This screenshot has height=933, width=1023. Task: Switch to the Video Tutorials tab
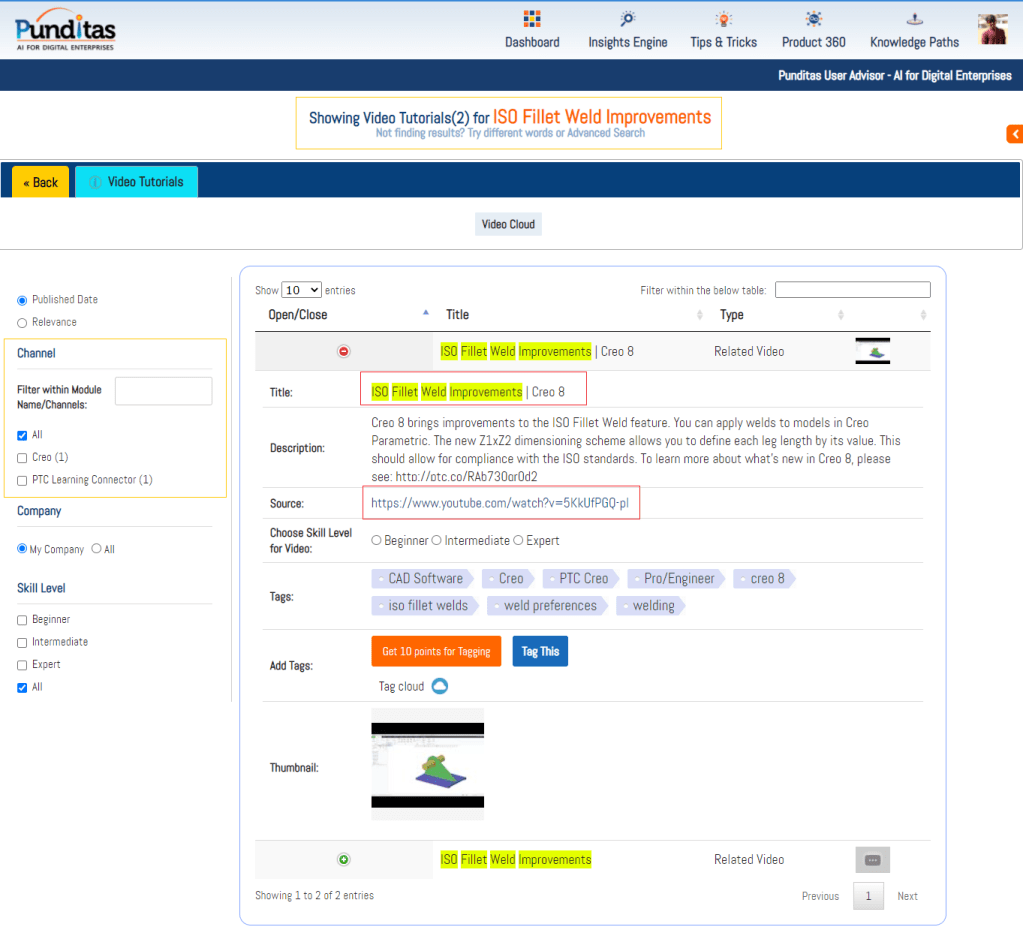tap(137, 182)
